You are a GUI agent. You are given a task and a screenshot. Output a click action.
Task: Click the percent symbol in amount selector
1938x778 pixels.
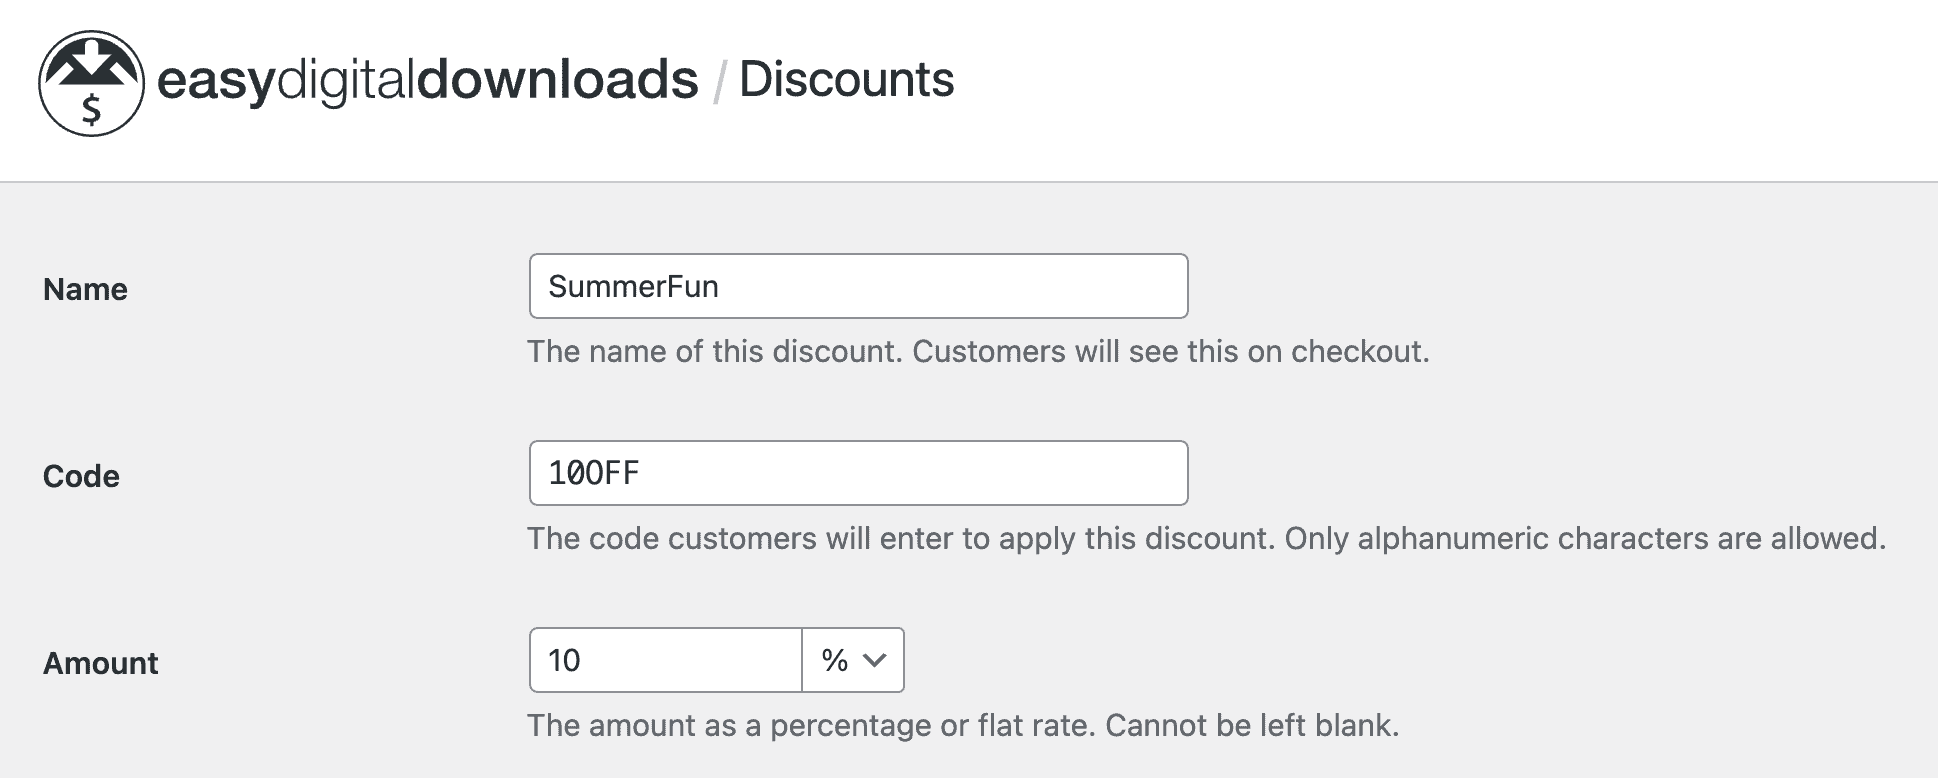[x=834, y=660]
